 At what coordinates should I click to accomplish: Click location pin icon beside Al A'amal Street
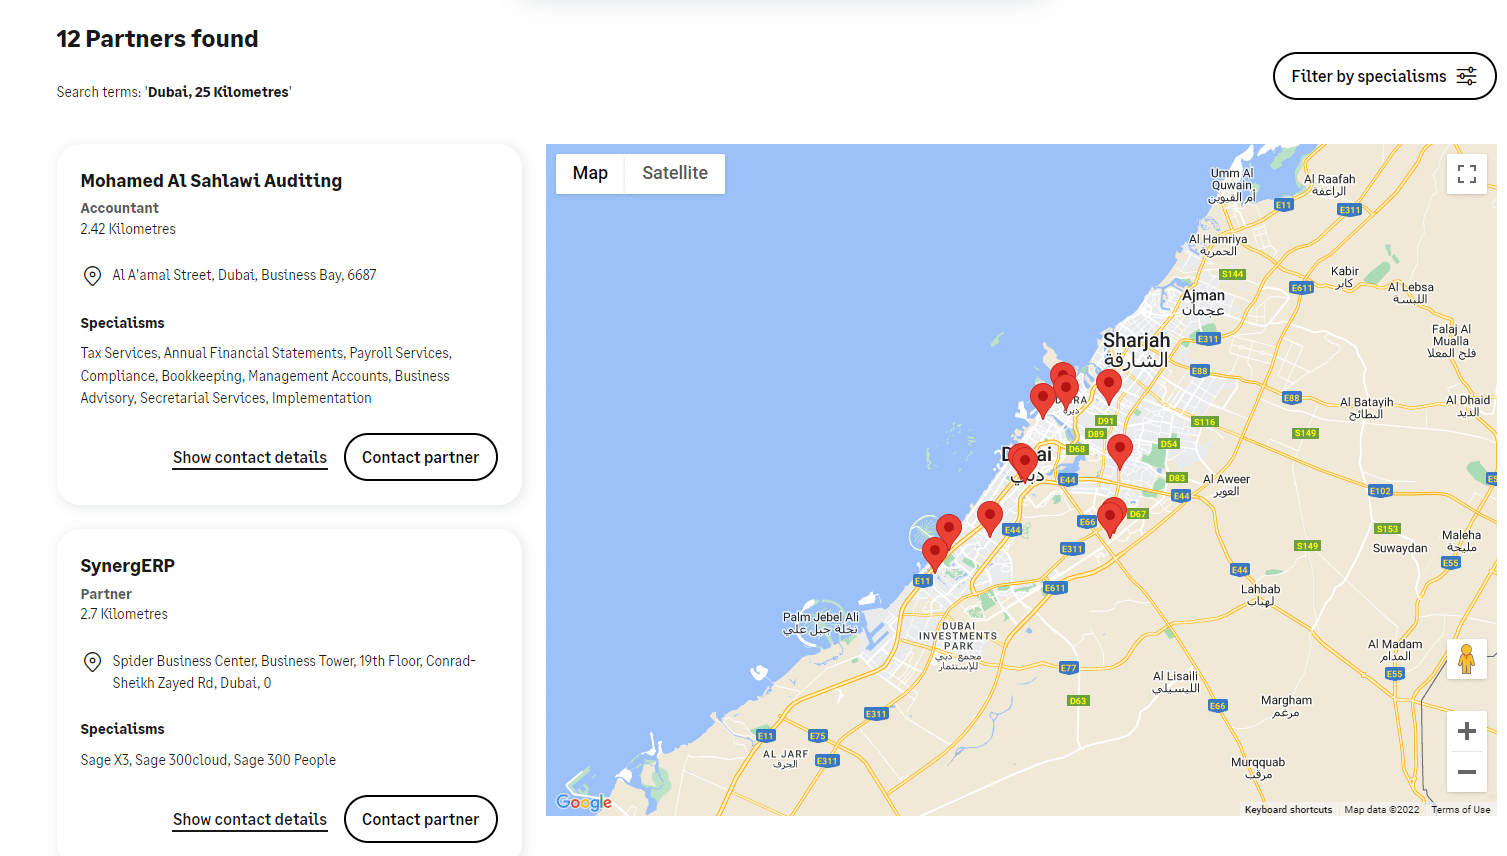click(x=92, y=276)
